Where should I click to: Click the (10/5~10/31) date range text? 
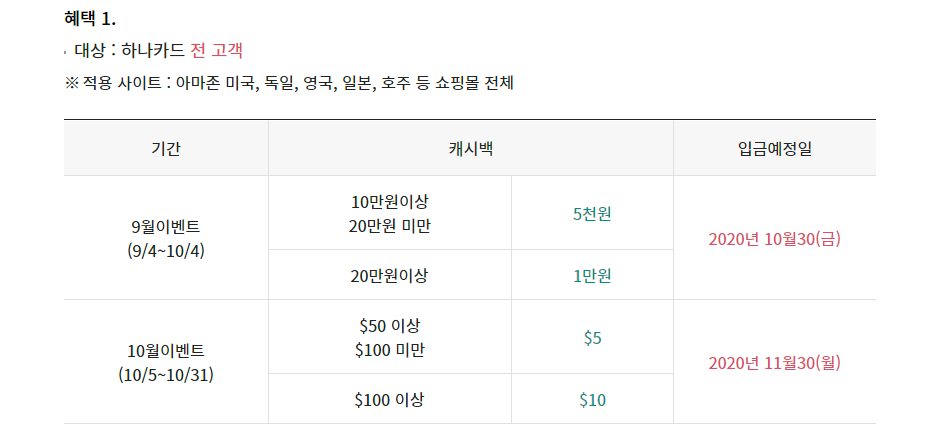(x=166, y=375)
